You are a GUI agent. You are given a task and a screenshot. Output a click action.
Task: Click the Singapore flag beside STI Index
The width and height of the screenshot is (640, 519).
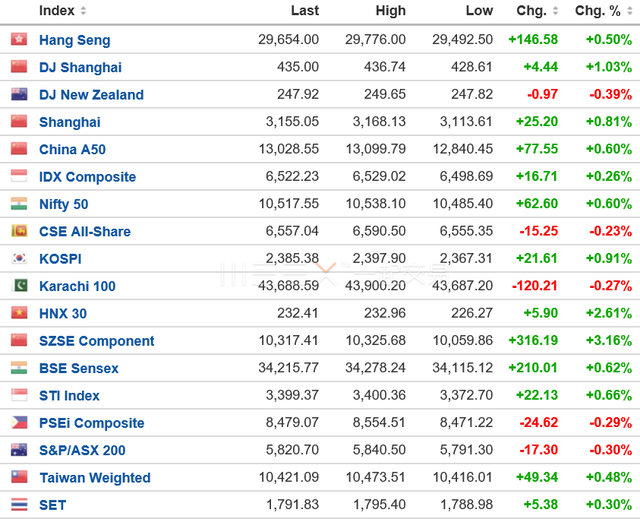19,395
